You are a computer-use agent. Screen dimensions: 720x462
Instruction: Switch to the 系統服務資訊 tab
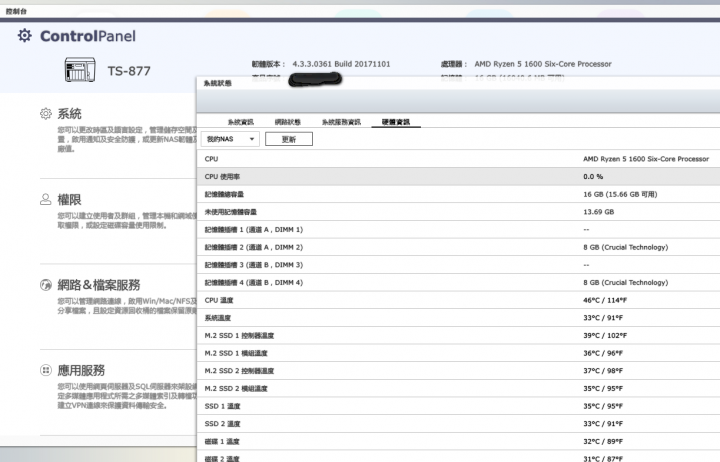coord(341,122)
